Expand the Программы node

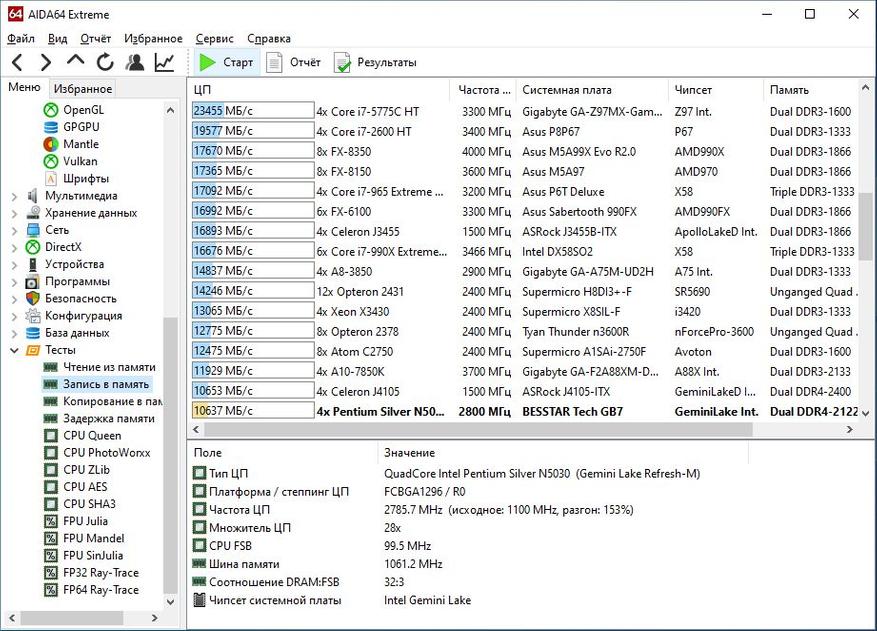14,281
